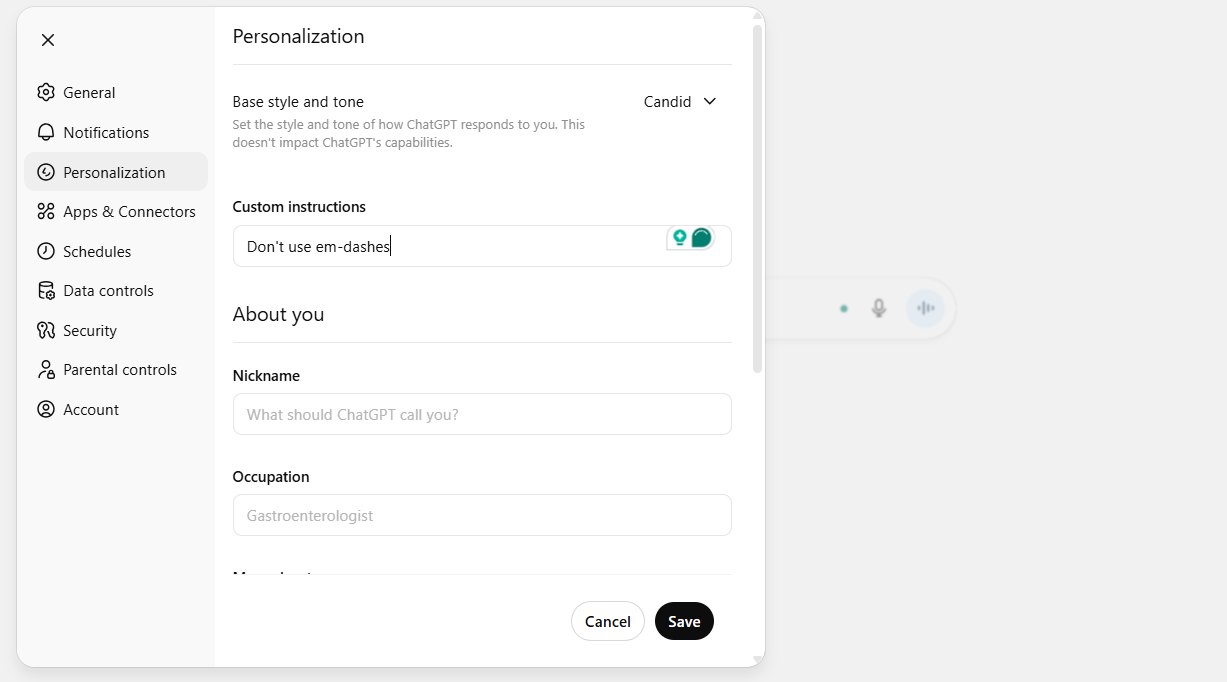Click the Notifications bell icon

[x=46, y=133]
